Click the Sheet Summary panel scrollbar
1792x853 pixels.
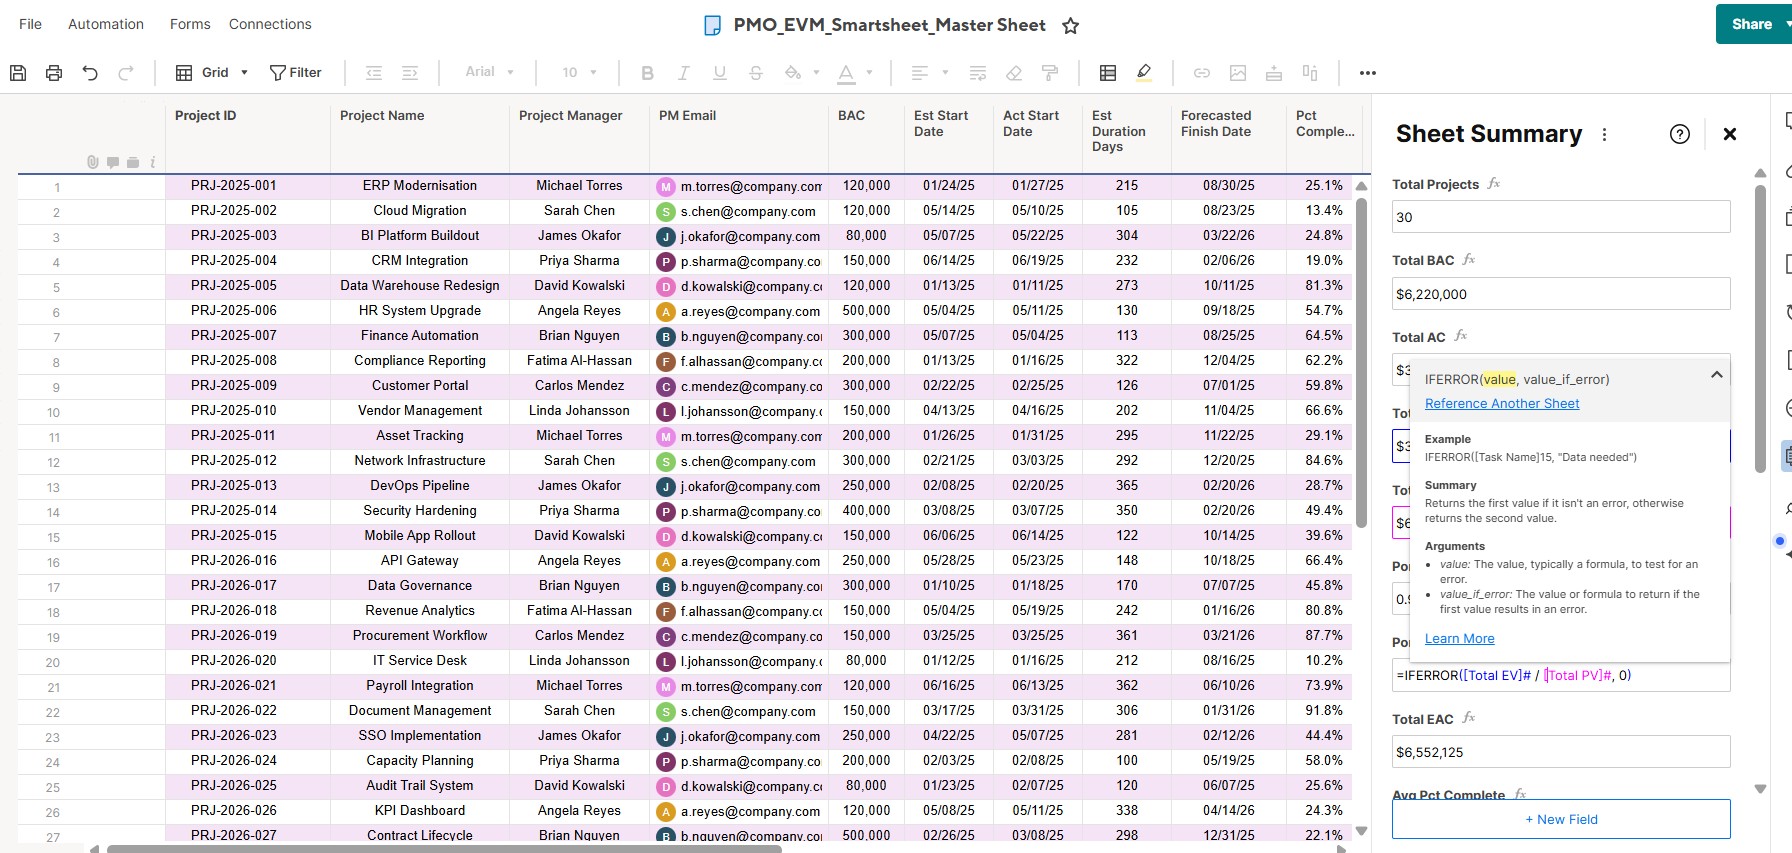[x=1760, y=328]
